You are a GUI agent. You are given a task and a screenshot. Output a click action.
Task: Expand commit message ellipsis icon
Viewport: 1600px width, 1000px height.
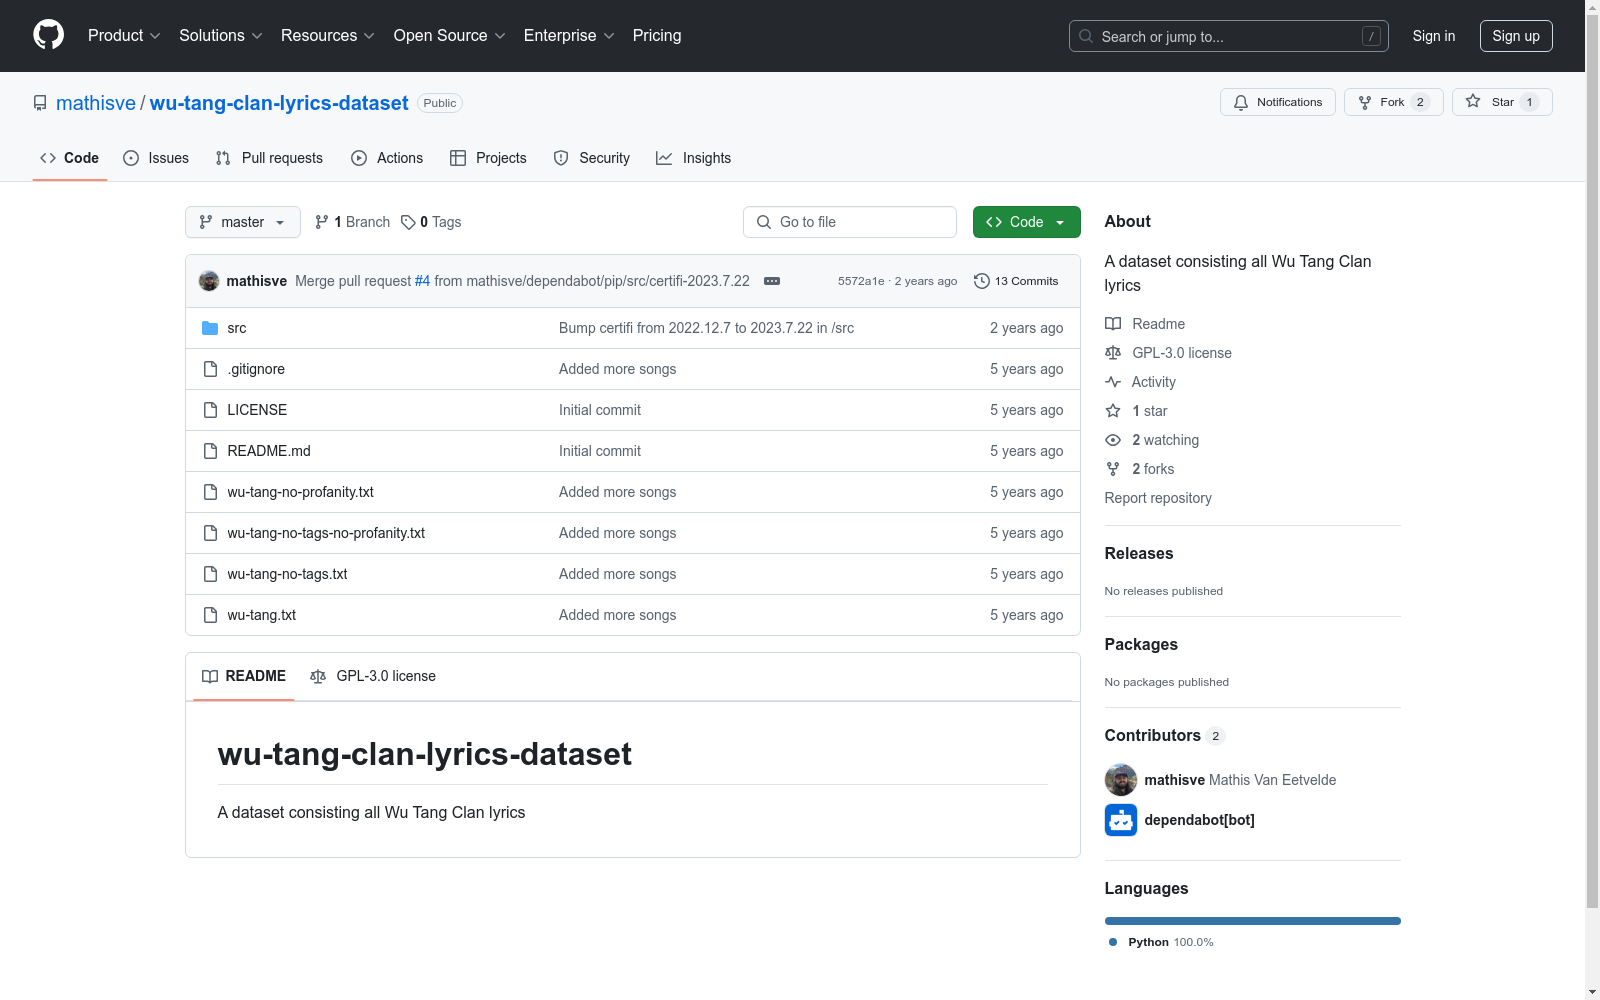(x=772, y=281)
